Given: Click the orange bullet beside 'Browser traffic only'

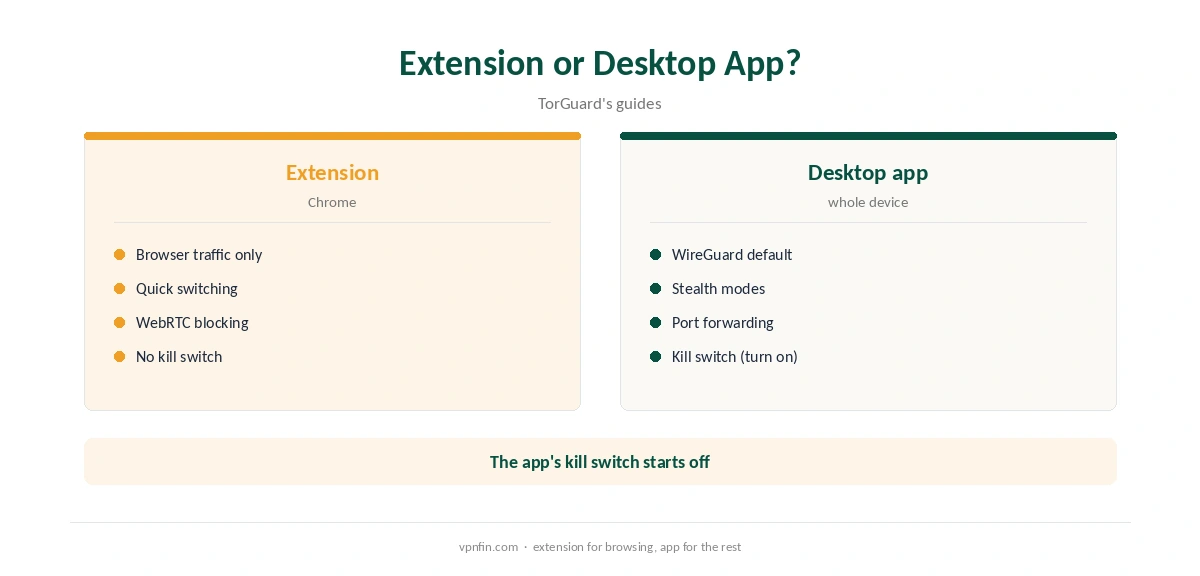Looking at the screenshot, I should click(120, 255).
